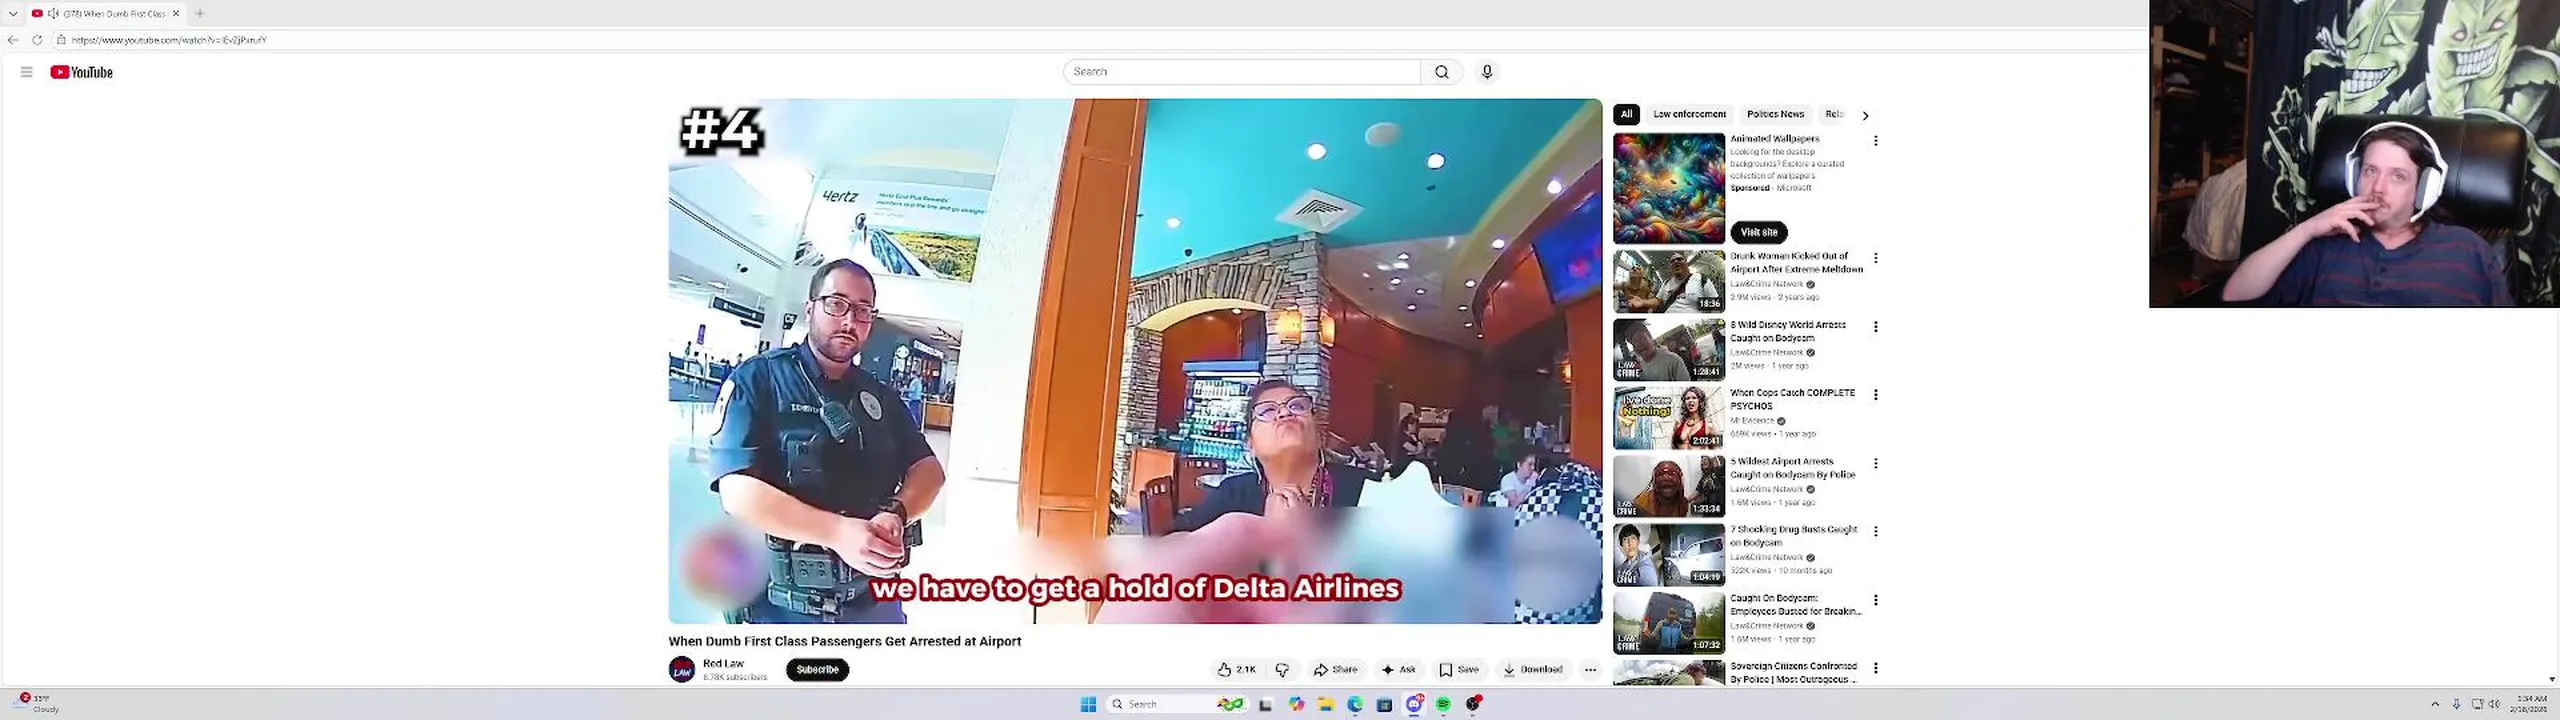Open the network icon in system tray
The height and width of the screenshot is (720, 2560).
pos(2476,704)
